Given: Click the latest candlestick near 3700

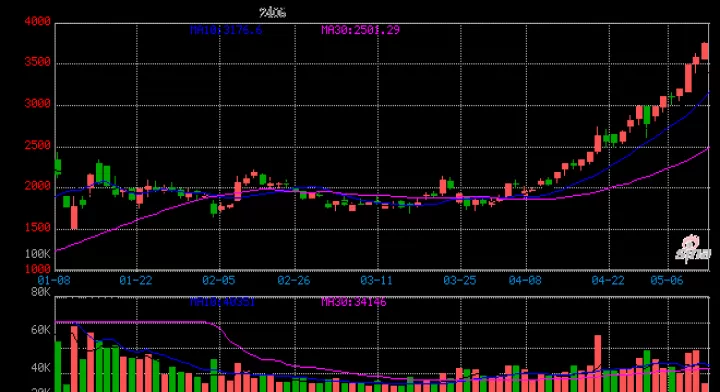Looking at the screenshot, I should point(705,51).
